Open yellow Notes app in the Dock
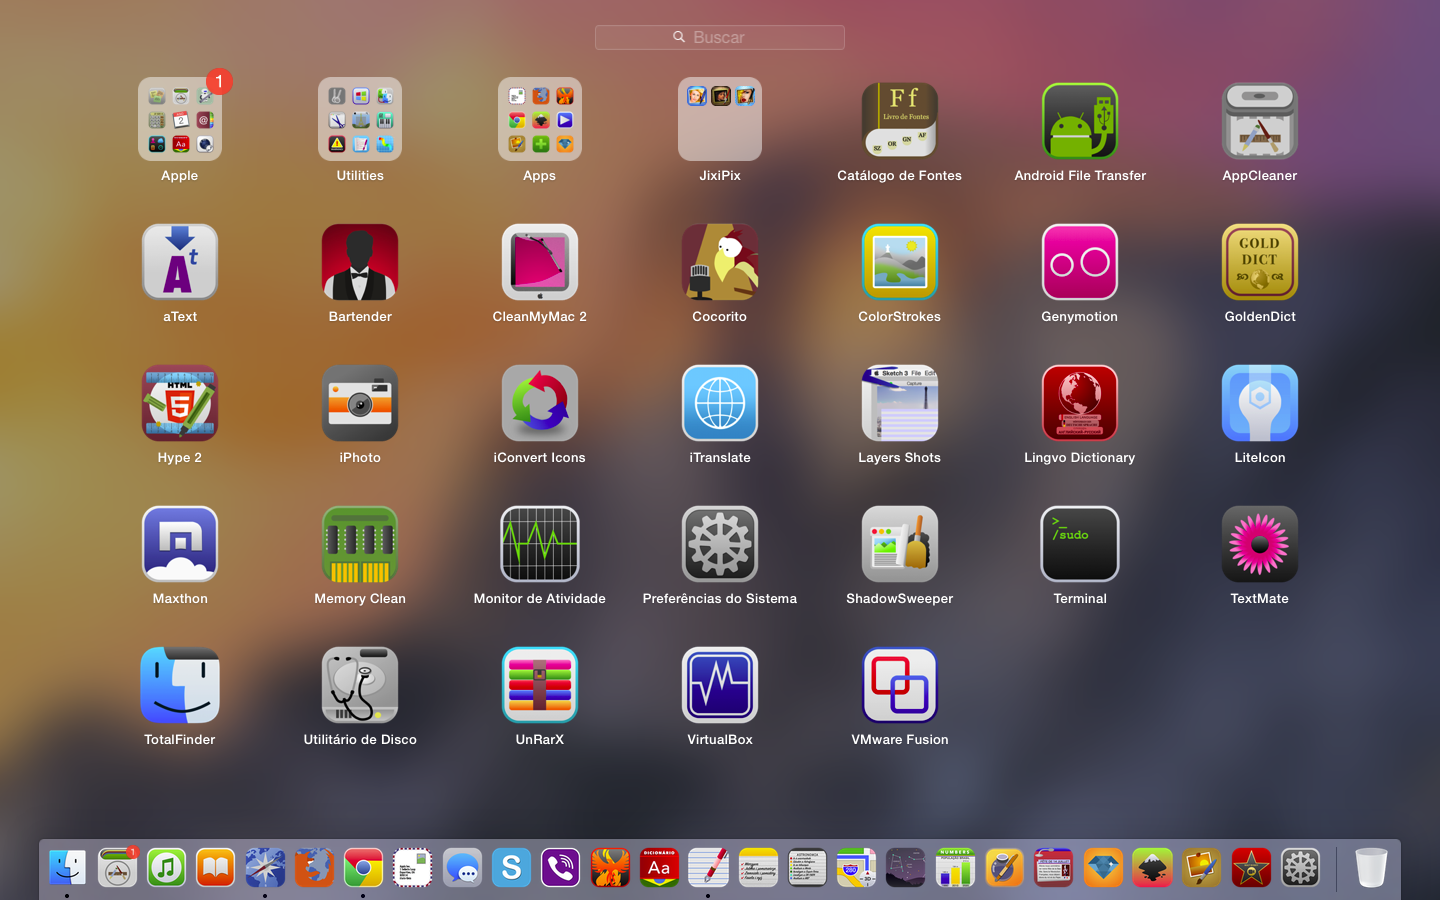1440x900 pixels. (758, 868)
